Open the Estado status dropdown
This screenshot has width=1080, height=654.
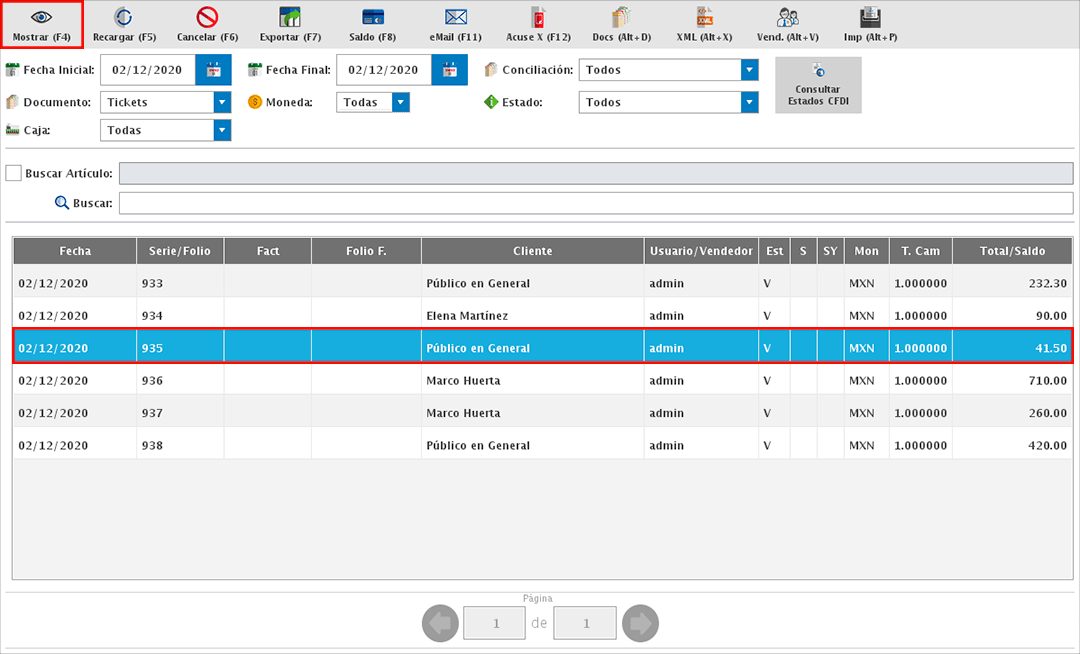pyautogui.click(x=749, y=102)
